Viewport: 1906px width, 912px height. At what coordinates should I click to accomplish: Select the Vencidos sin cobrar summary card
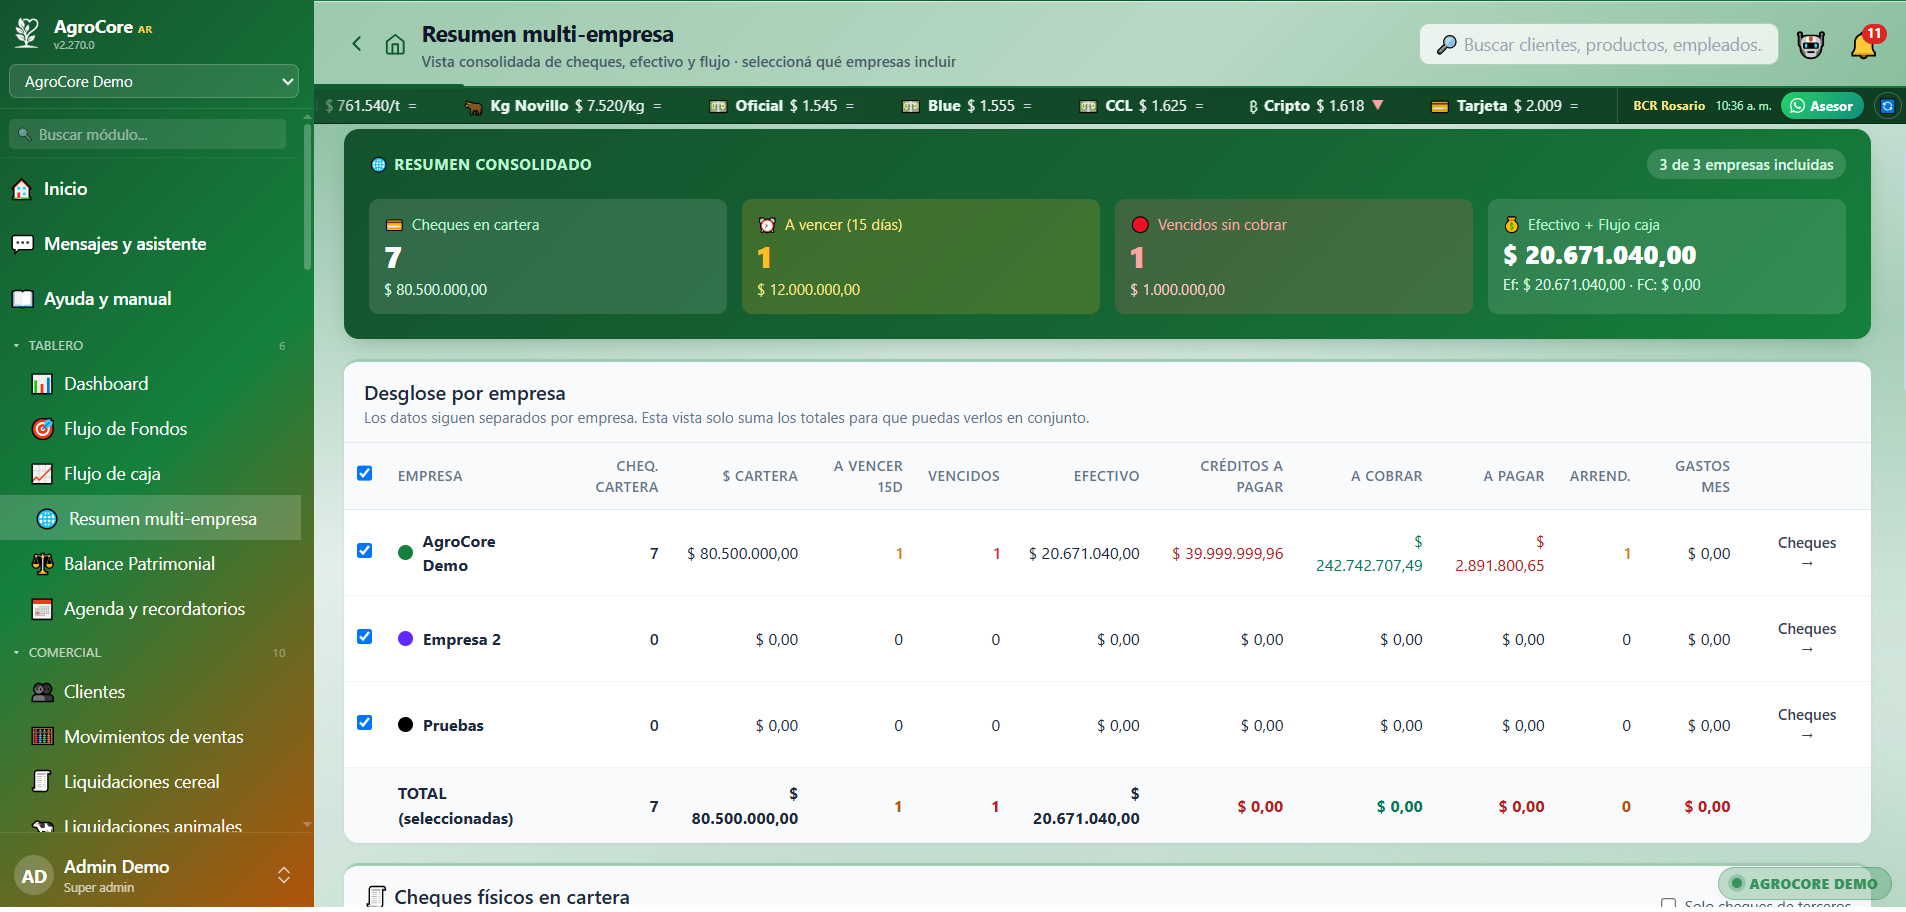point(1294,257)
